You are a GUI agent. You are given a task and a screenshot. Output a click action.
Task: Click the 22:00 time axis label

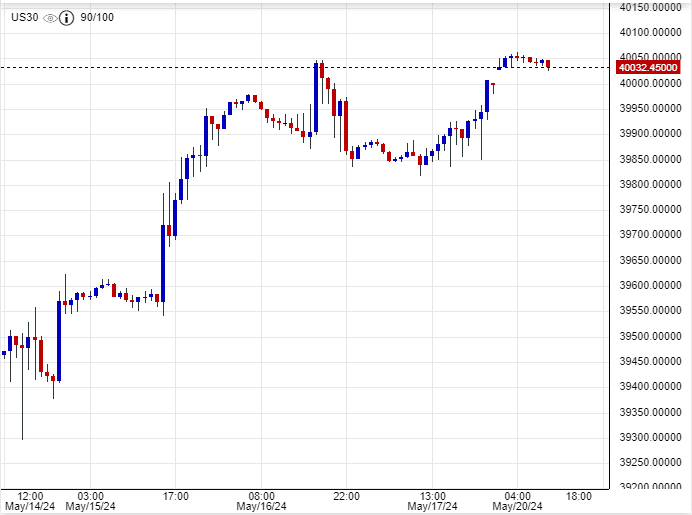(347, 496)
